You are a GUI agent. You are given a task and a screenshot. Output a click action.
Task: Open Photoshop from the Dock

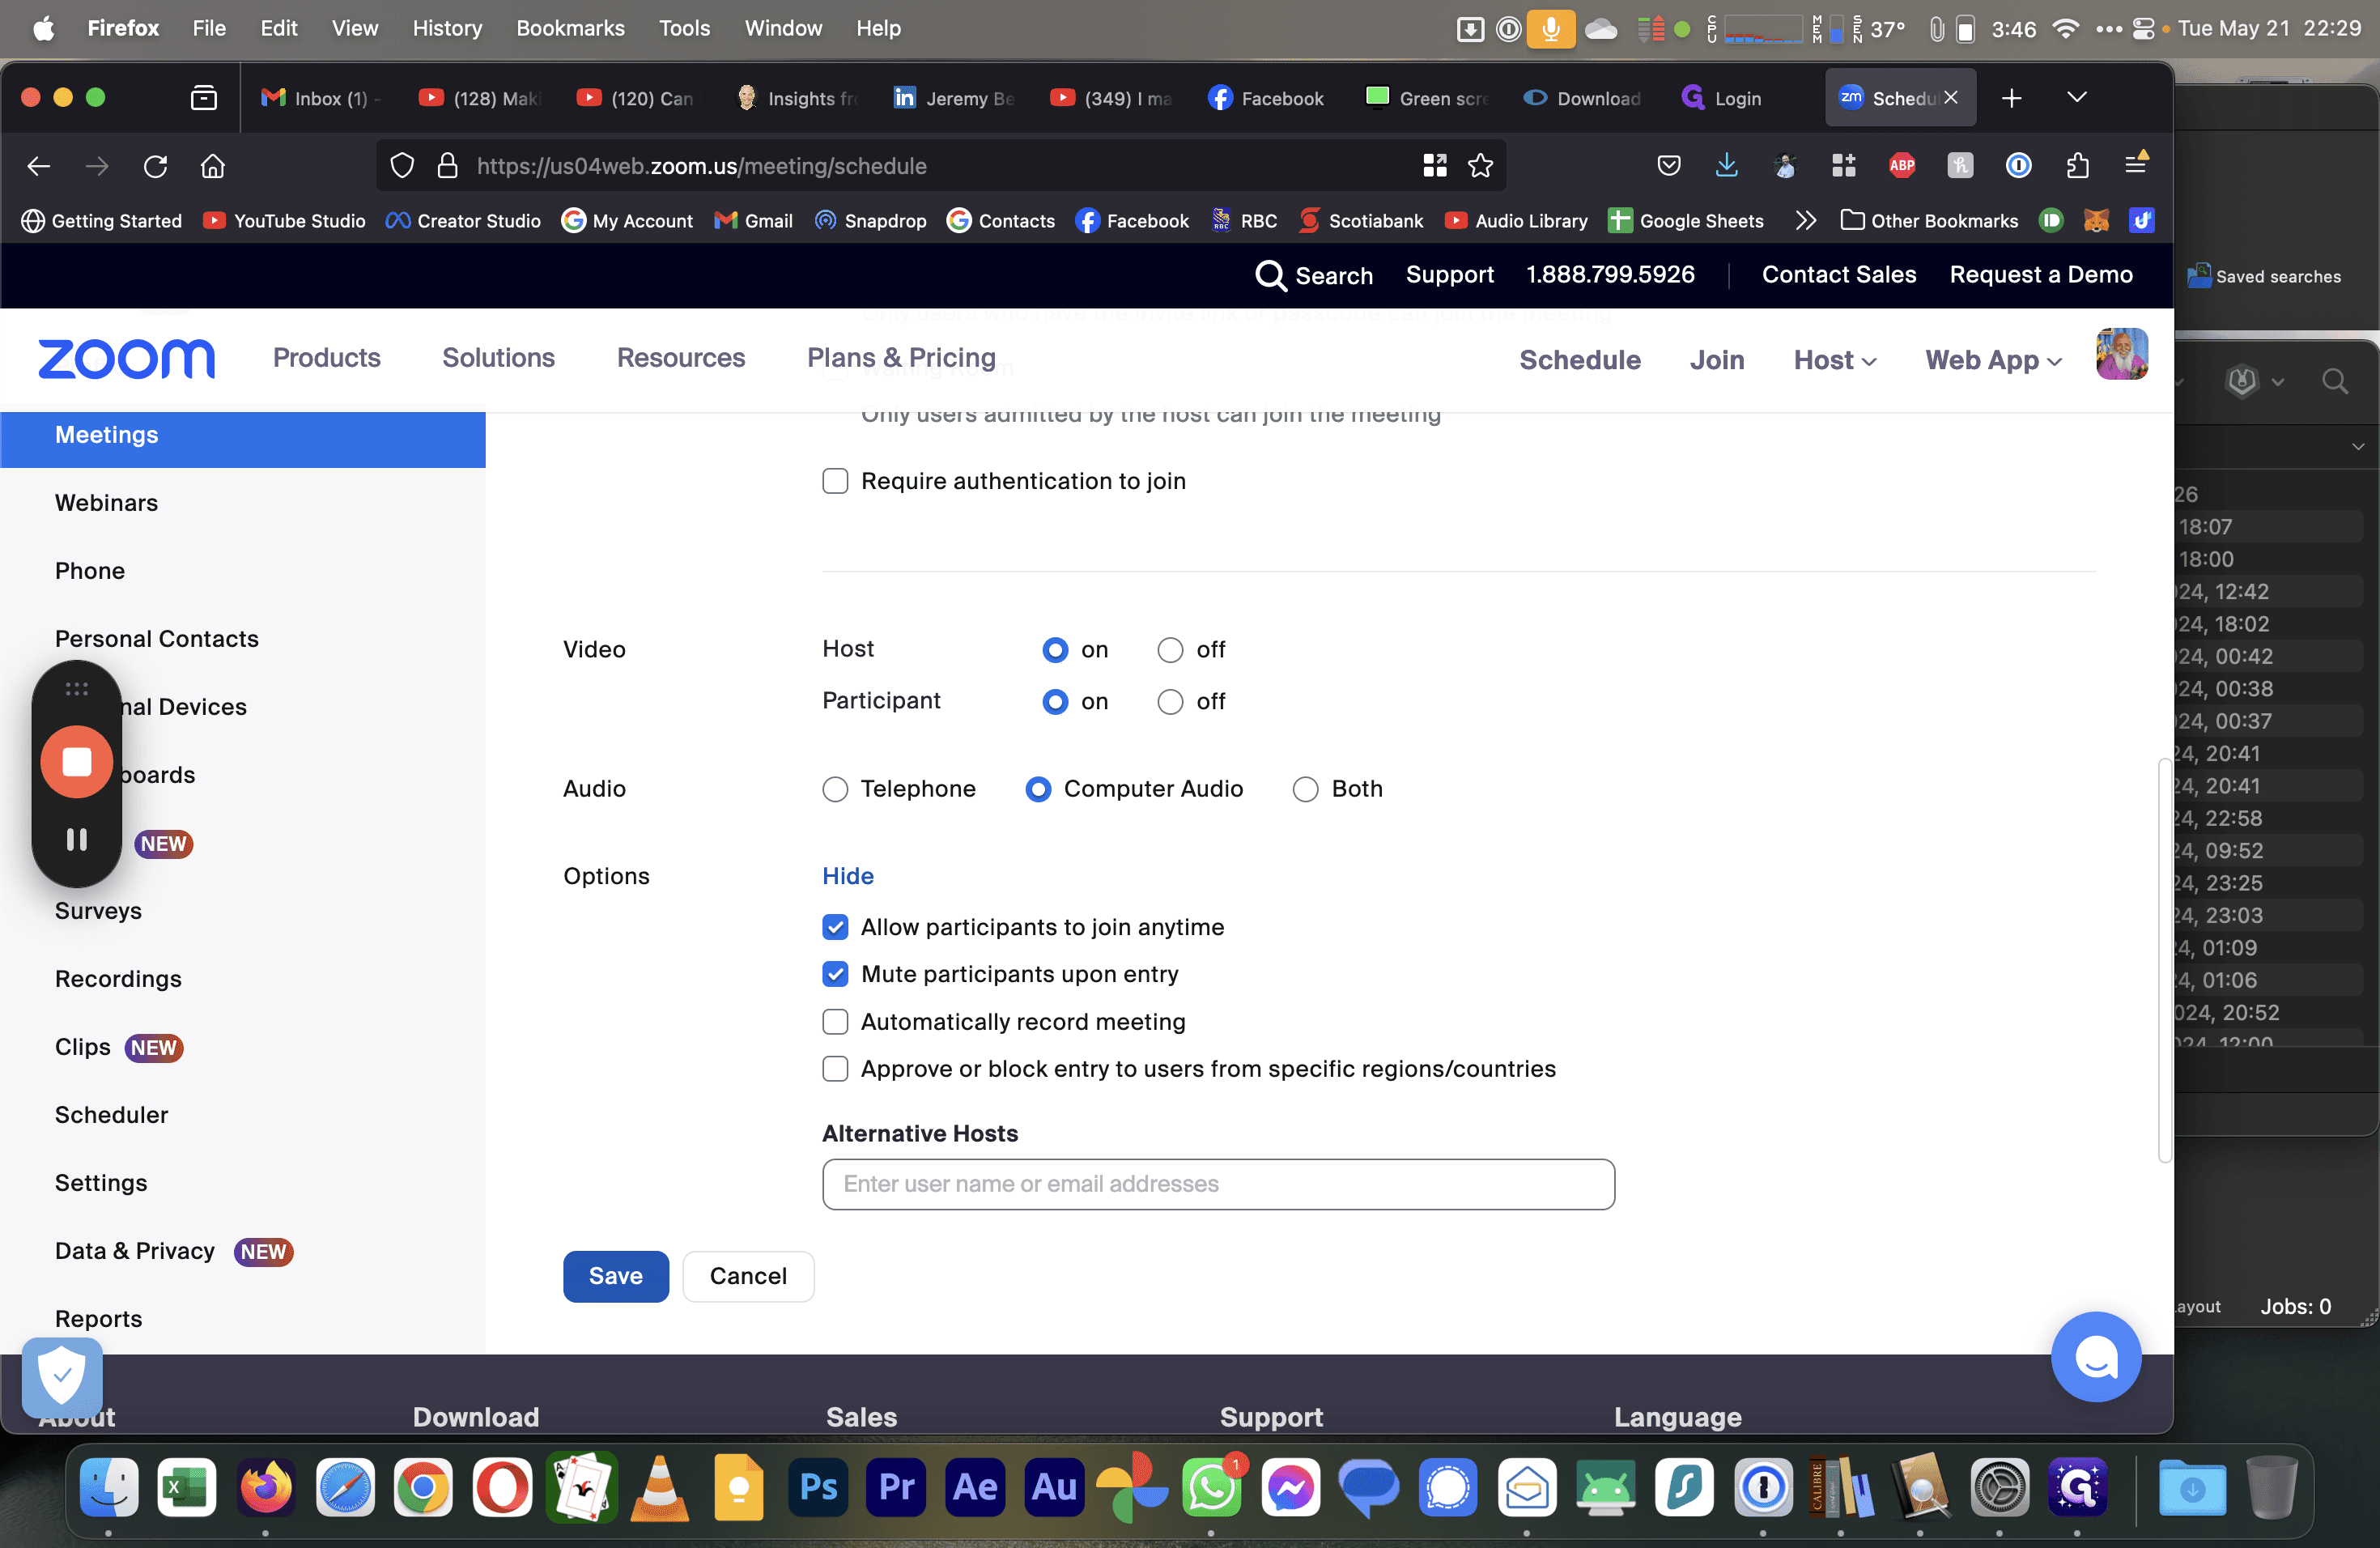point(818,1487)
